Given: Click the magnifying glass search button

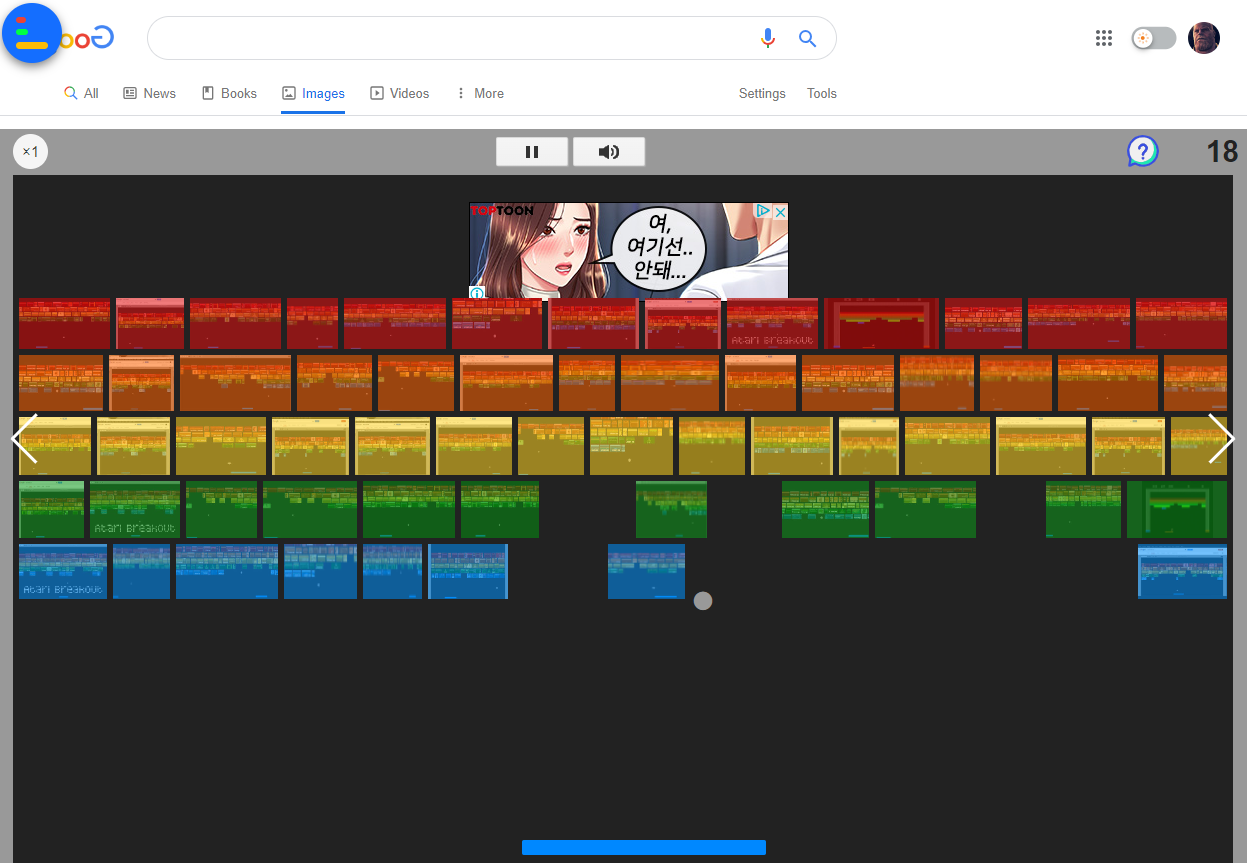Looking at the screenshot, I should click(807, 39).
